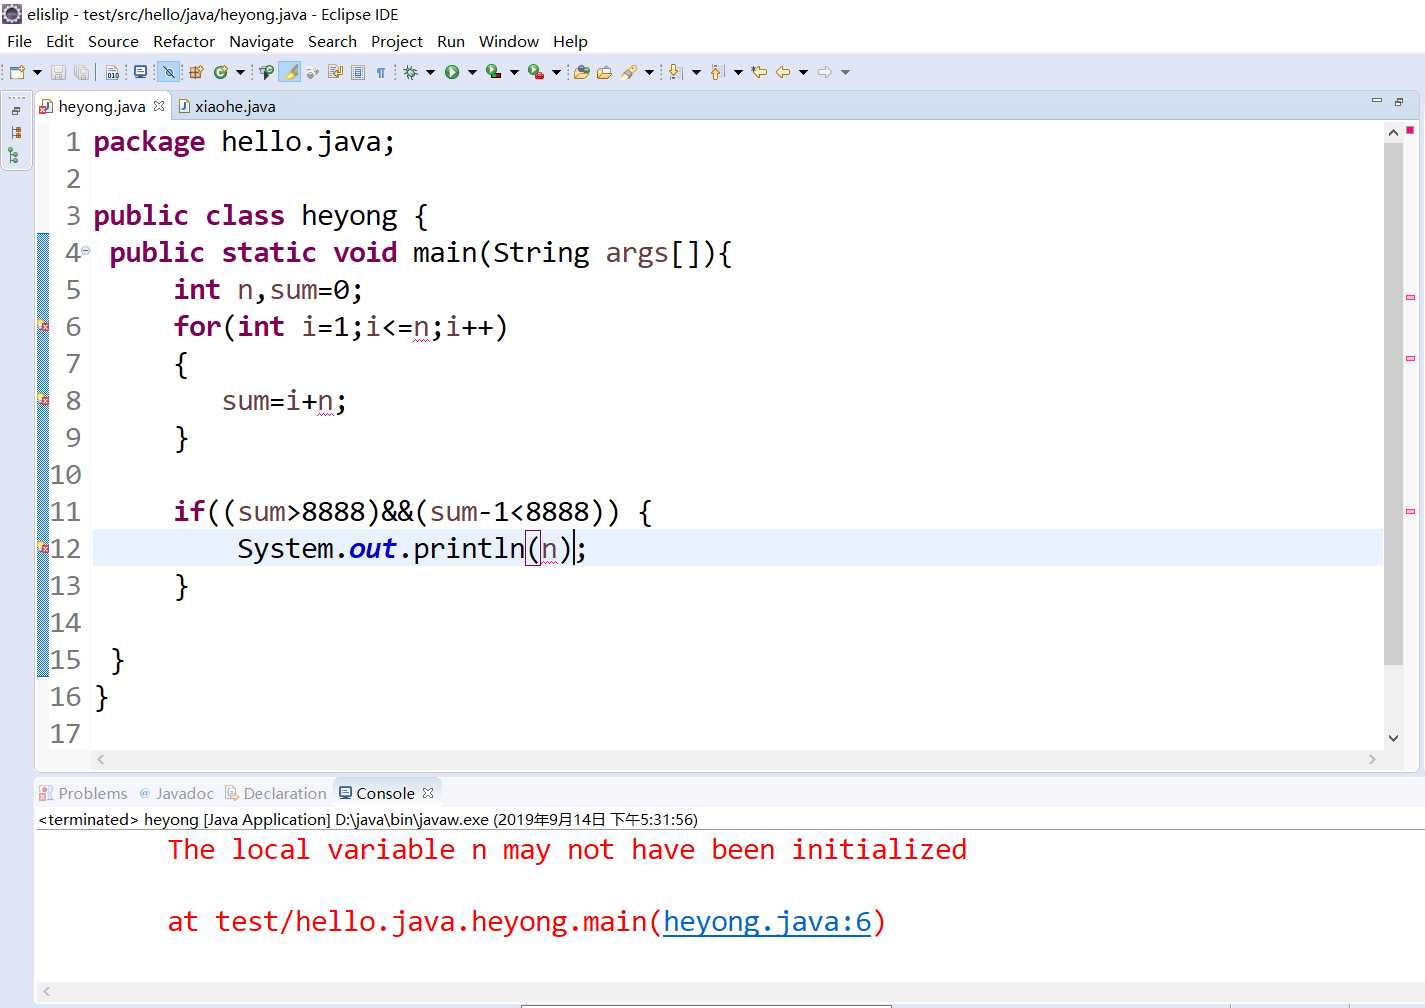Expand the New Java Class dropdown arrow
This screenshot has width=1425, height=1008.
click(240, 72)
